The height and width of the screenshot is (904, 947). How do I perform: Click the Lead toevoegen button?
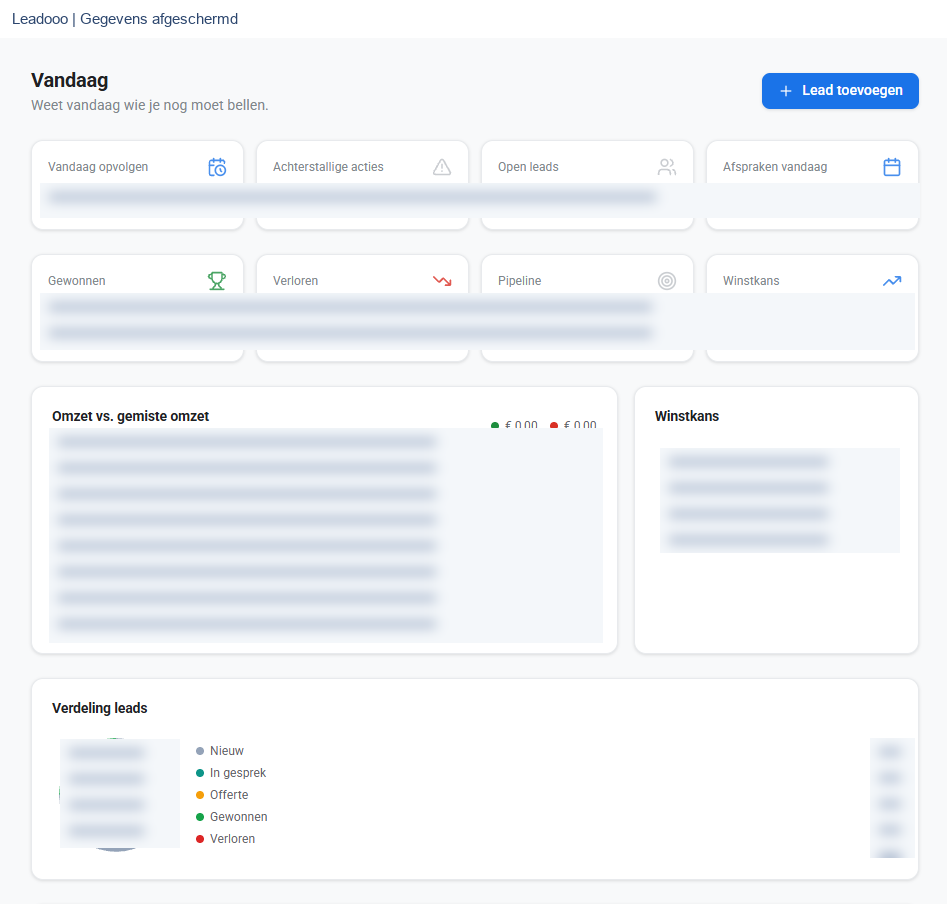pos(840,91)
